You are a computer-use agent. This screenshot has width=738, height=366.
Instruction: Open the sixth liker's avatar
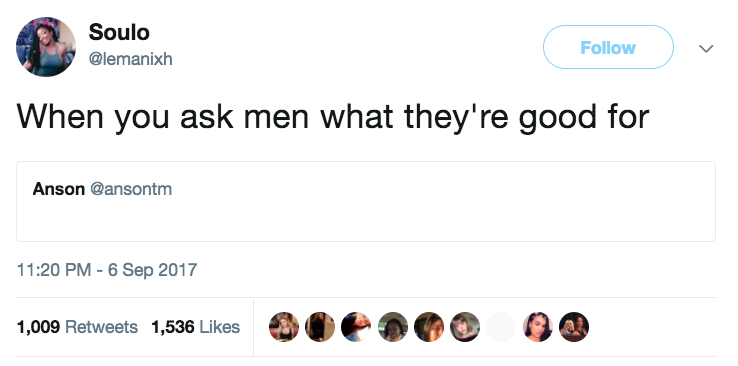point(465,326)
